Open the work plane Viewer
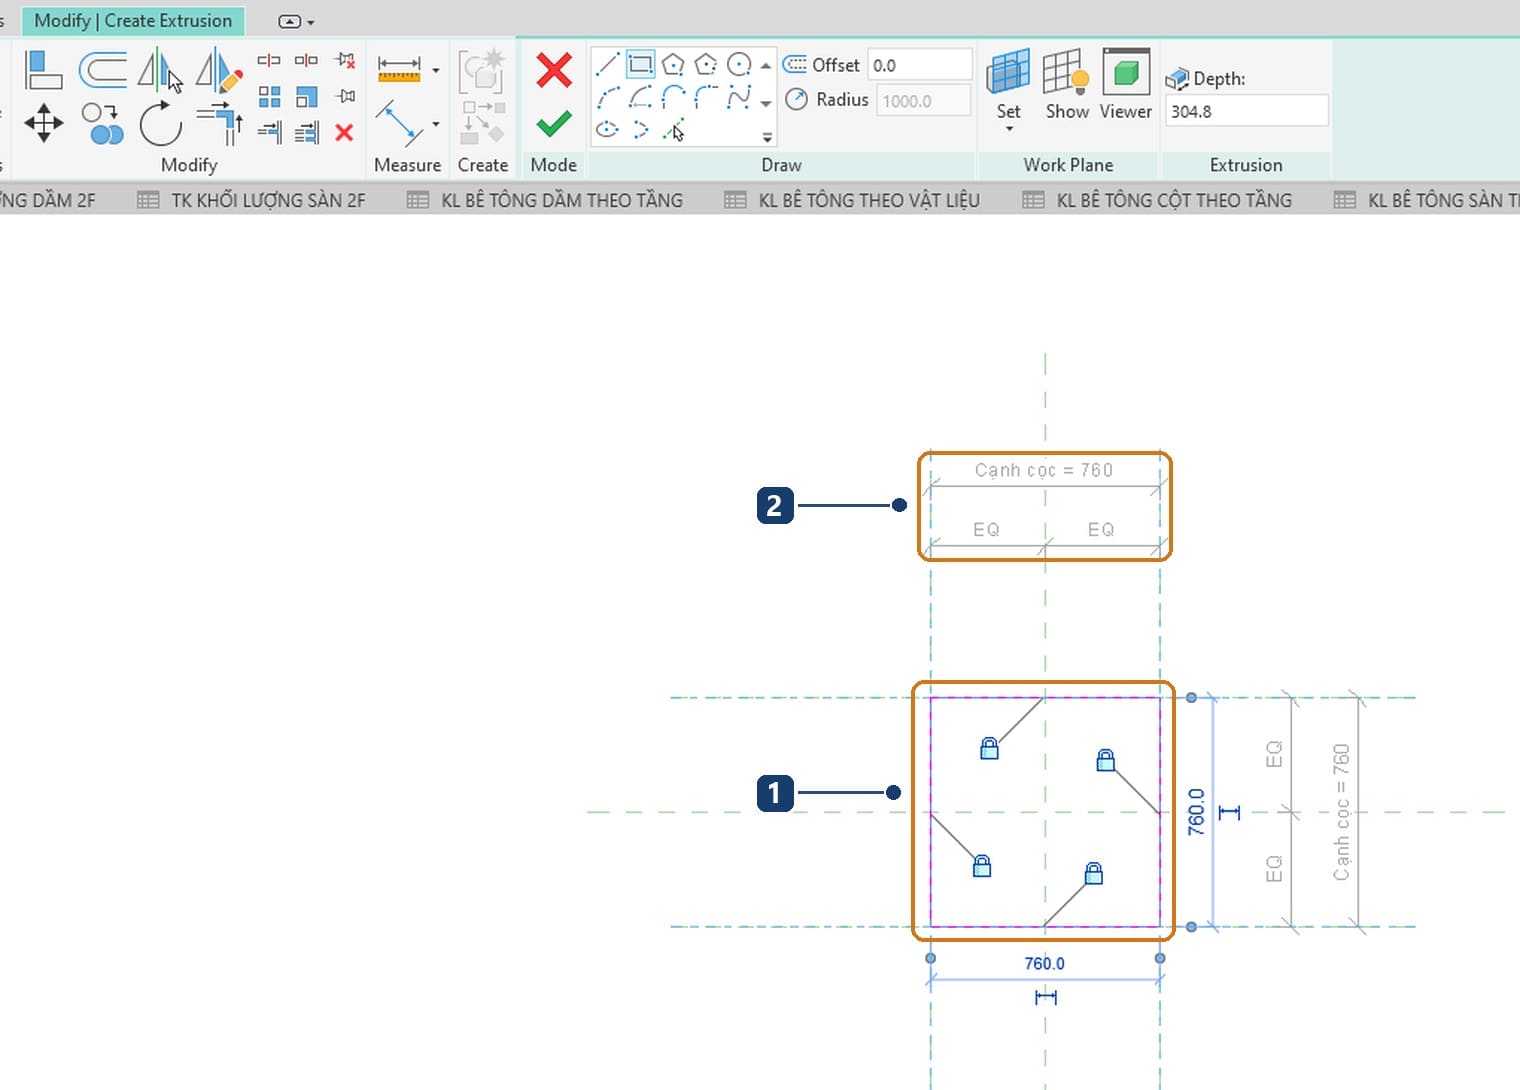Viewport: 1520px width, 1090px height. coord(1126,86)
